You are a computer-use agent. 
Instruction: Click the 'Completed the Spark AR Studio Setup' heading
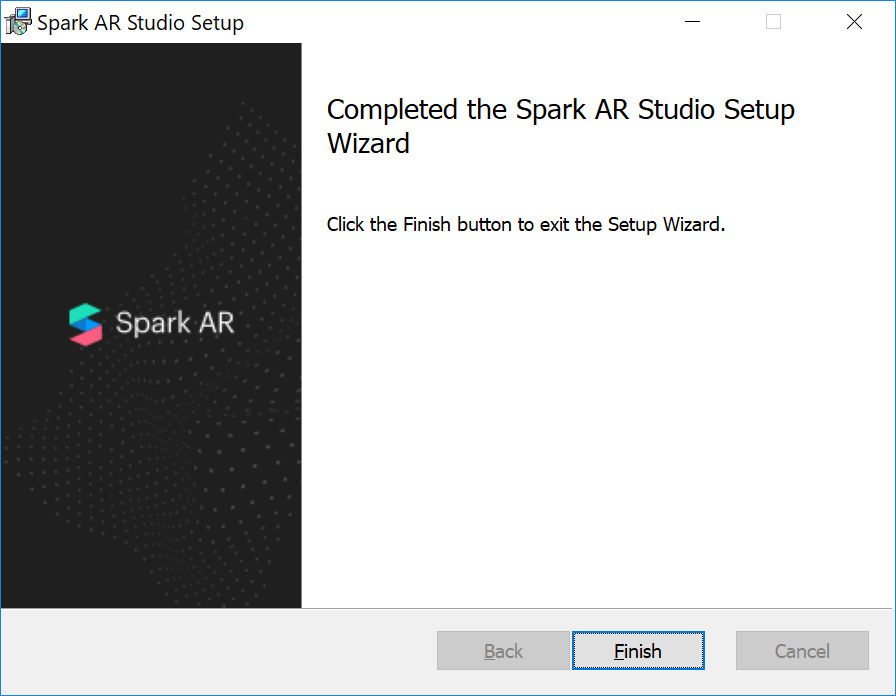coord(560,109)
